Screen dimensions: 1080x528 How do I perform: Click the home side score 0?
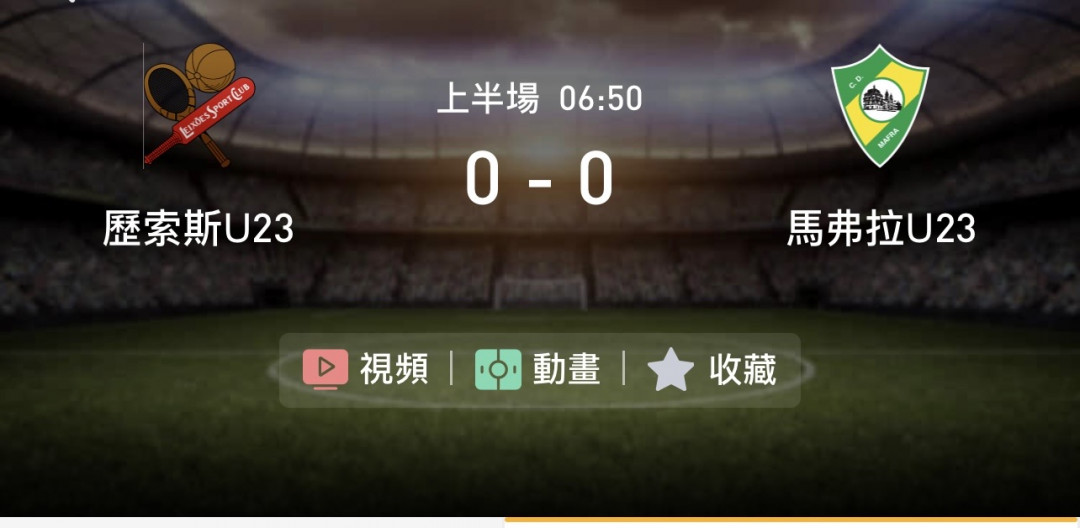coord(481,178)
